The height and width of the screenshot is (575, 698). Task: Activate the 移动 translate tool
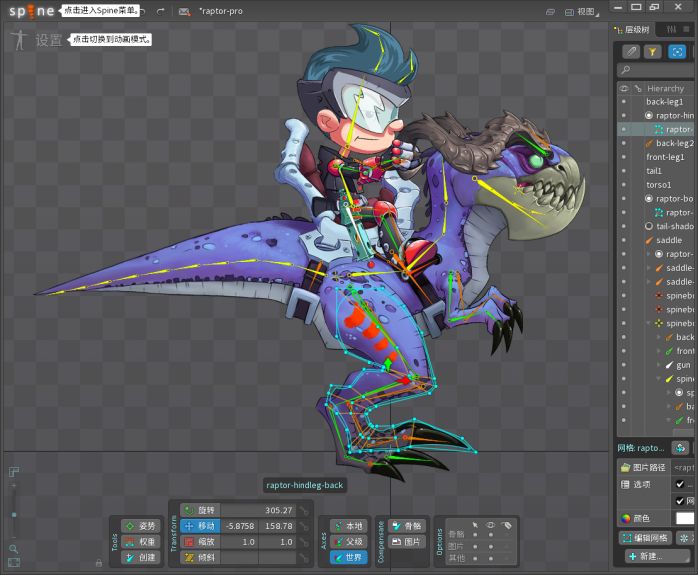pyautogui.click(x=200, y=526)
